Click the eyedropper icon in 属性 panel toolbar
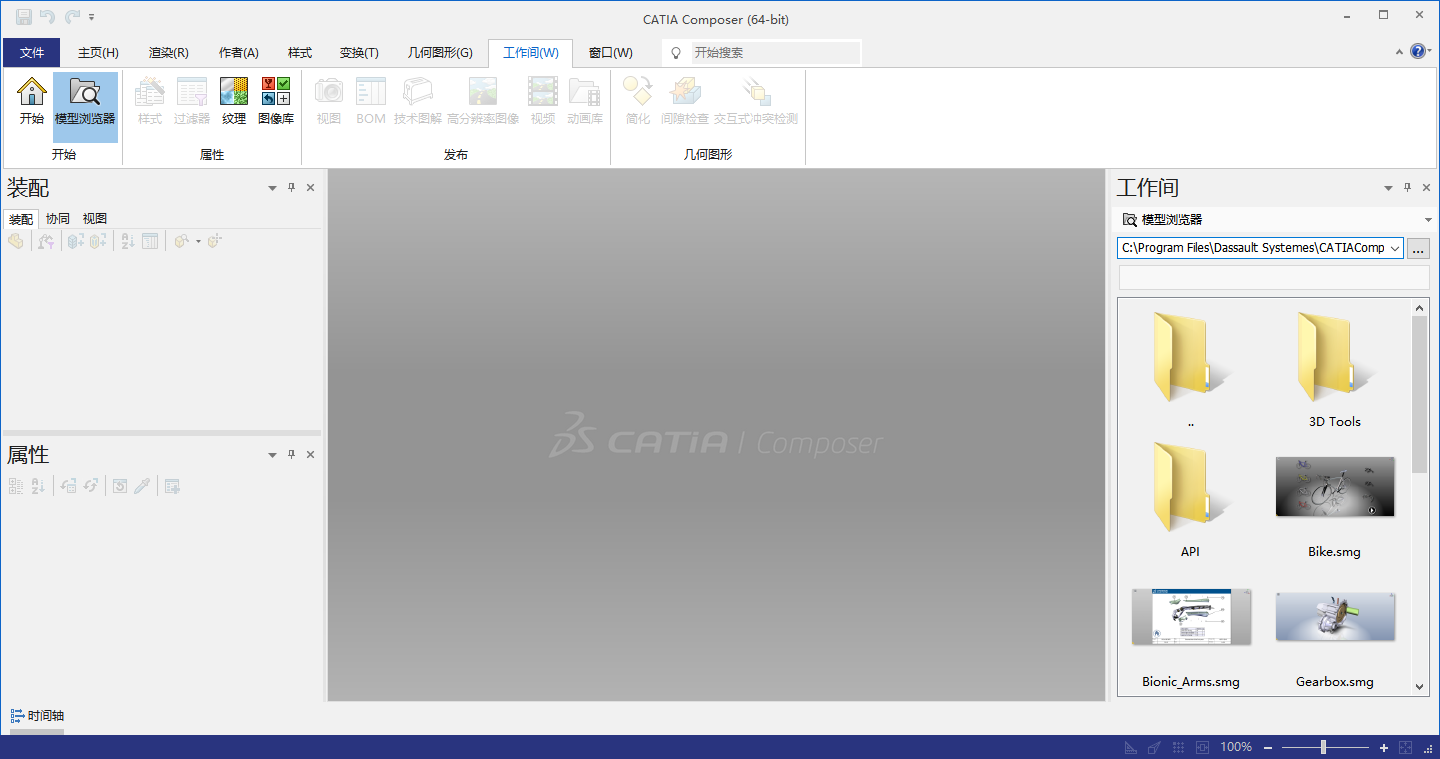Image resolution: width=1440 pixels, height=759 pixels. pyautogui.click(x=143, y=486)
